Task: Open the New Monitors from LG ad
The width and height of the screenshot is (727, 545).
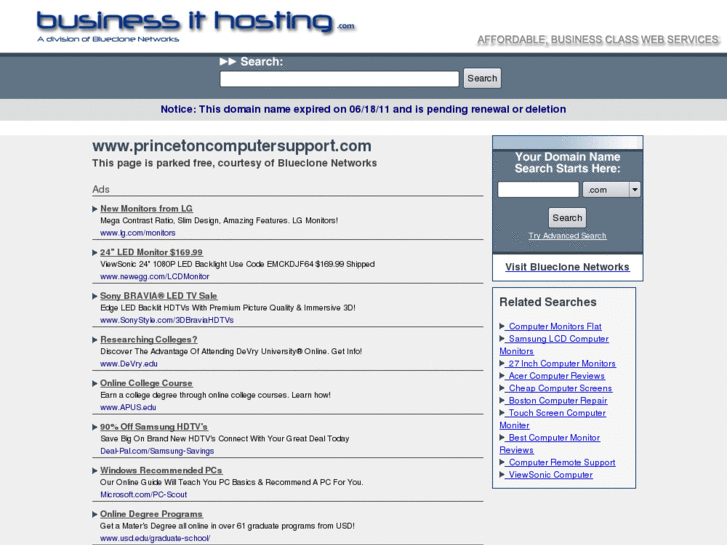Action: pos(147,209)
